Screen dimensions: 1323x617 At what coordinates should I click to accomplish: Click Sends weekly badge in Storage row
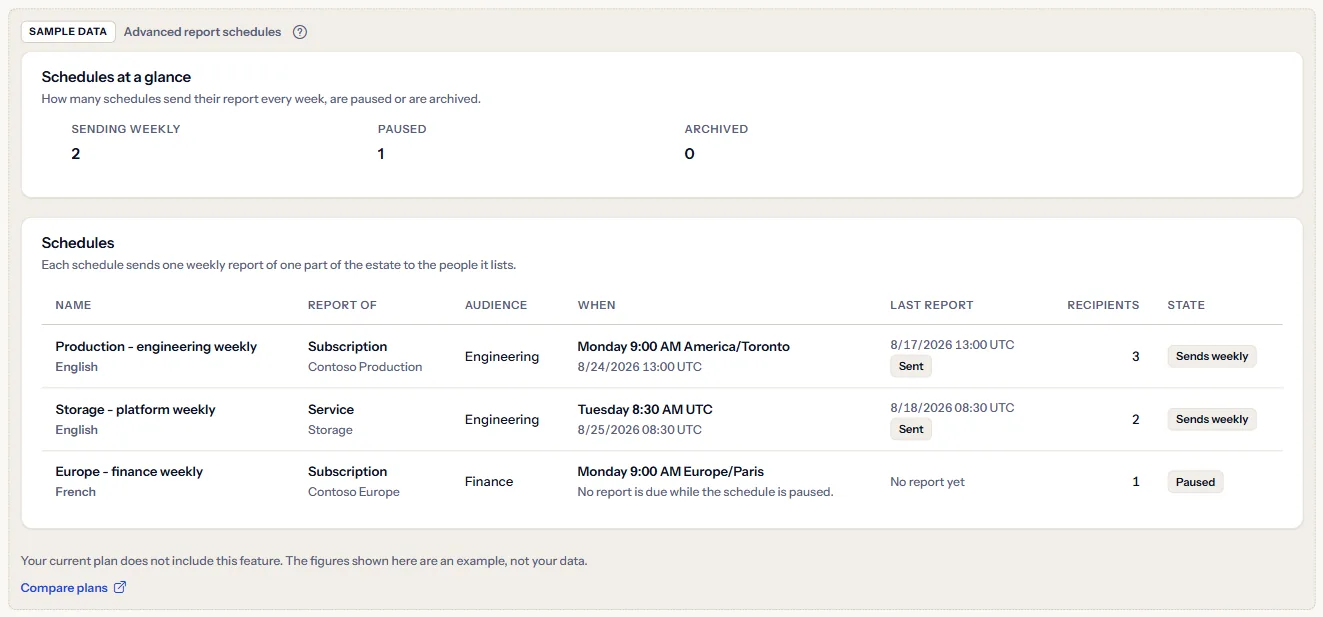(x=1212, y=420)
